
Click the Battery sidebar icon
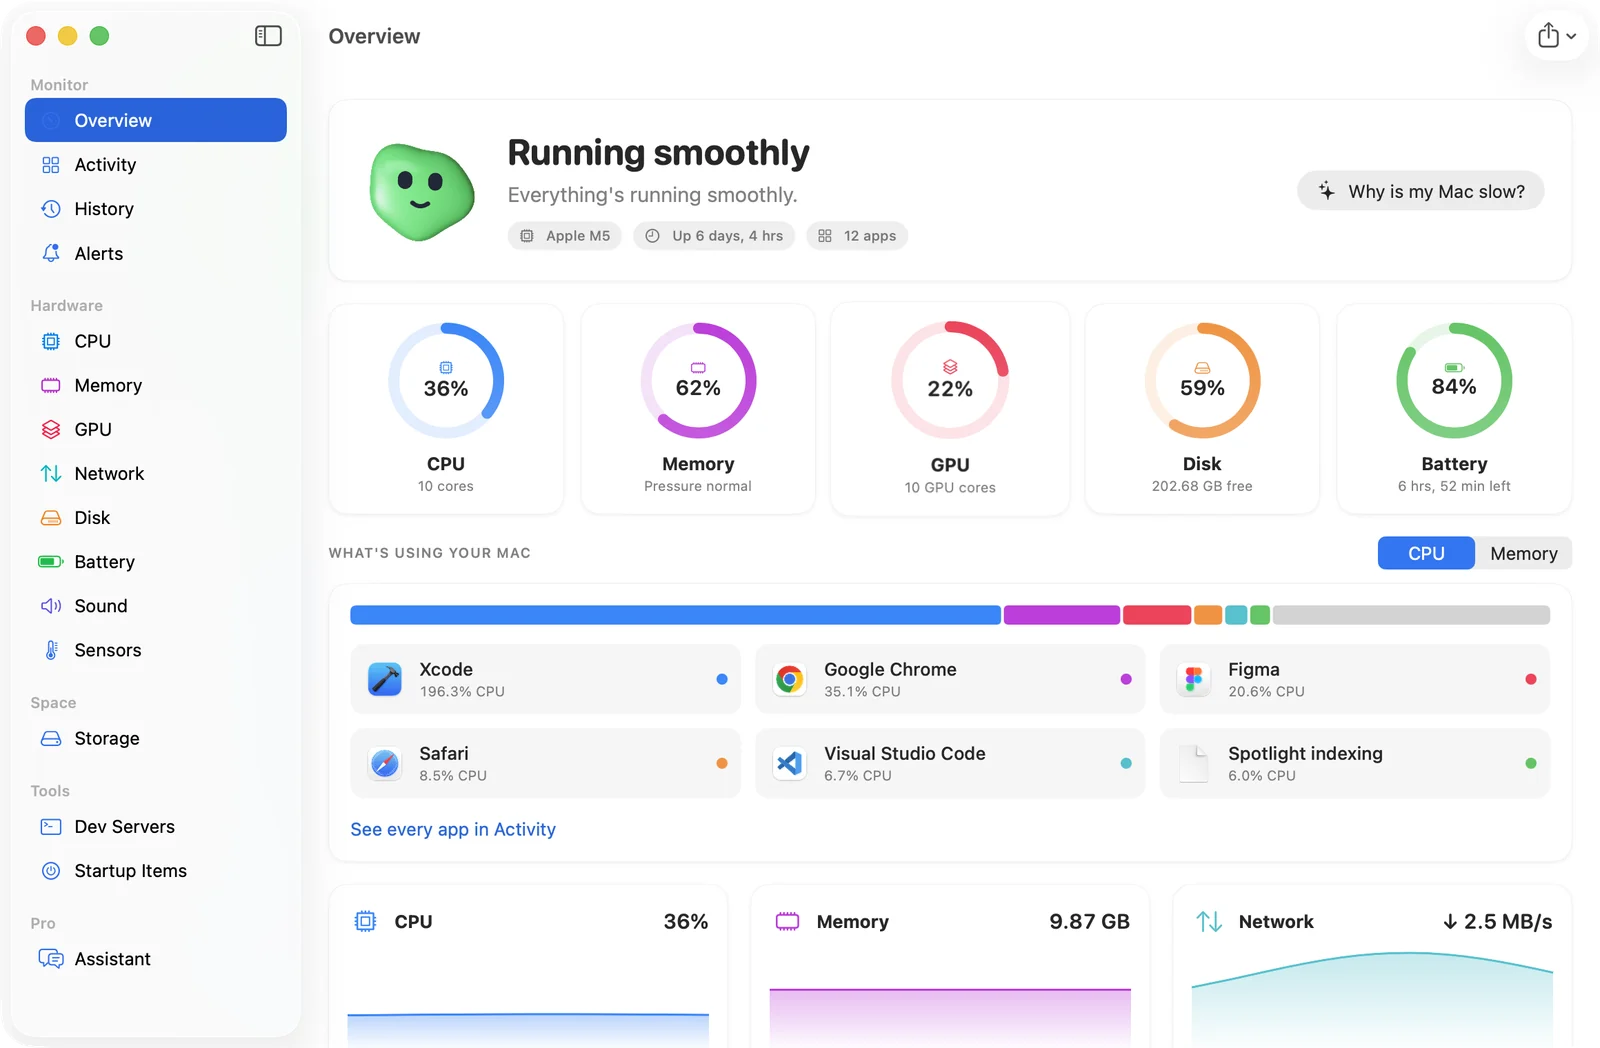click(x=51, y=562)
